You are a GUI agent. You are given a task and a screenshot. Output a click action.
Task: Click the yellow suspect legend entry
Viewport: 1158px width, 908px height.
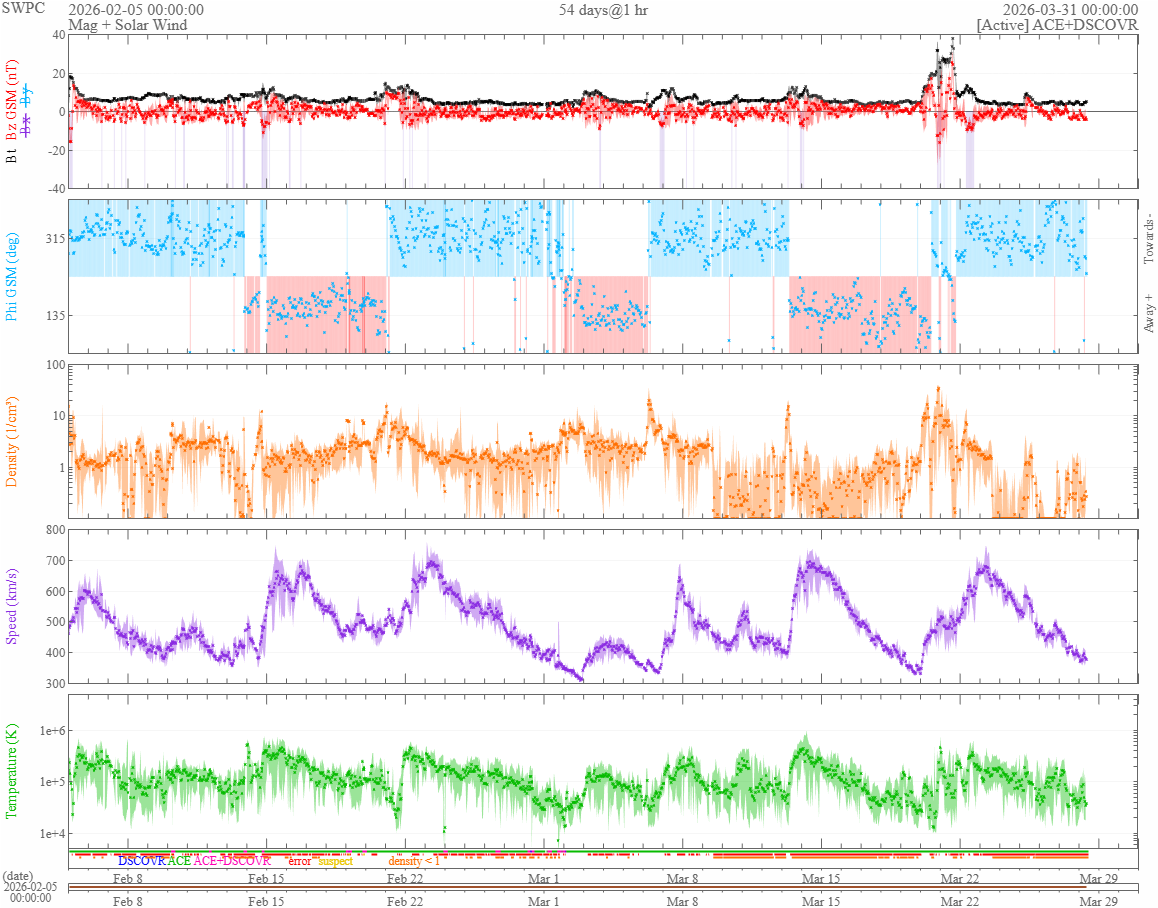(334, 861)
